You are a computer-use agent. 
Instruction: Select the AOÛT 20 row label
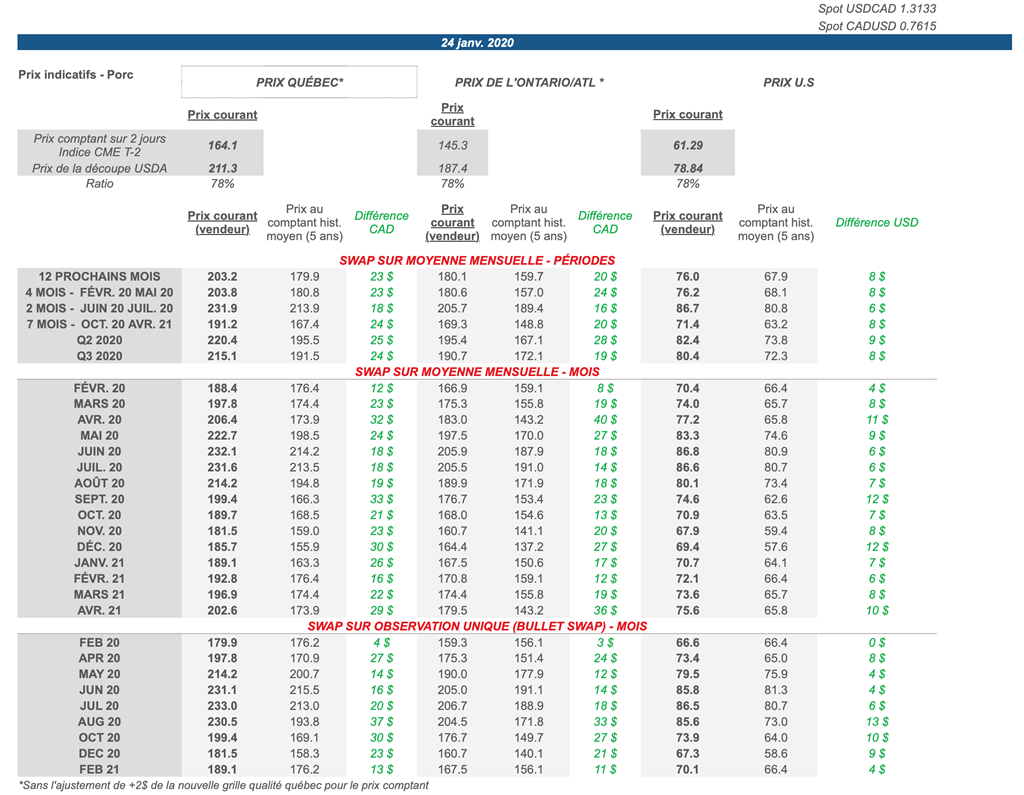(99, 483)
